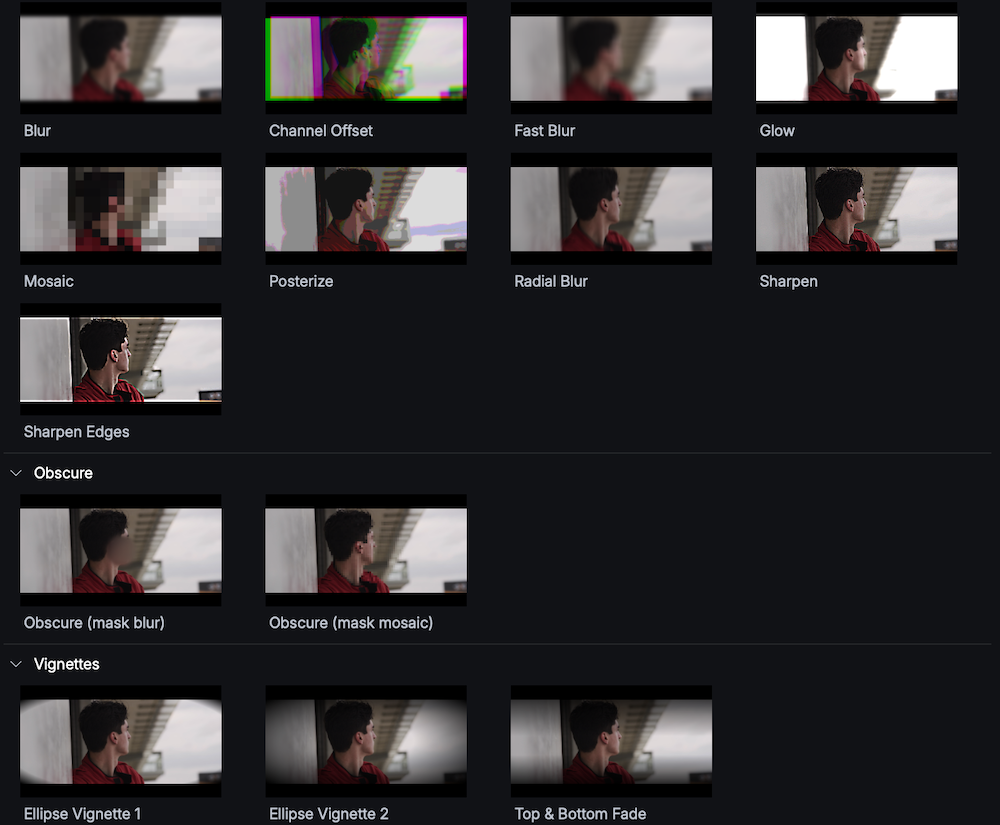Screen dimensions: 1000x825
Task: Collapse the Obscure section chevron
Action: pos(16,473)
